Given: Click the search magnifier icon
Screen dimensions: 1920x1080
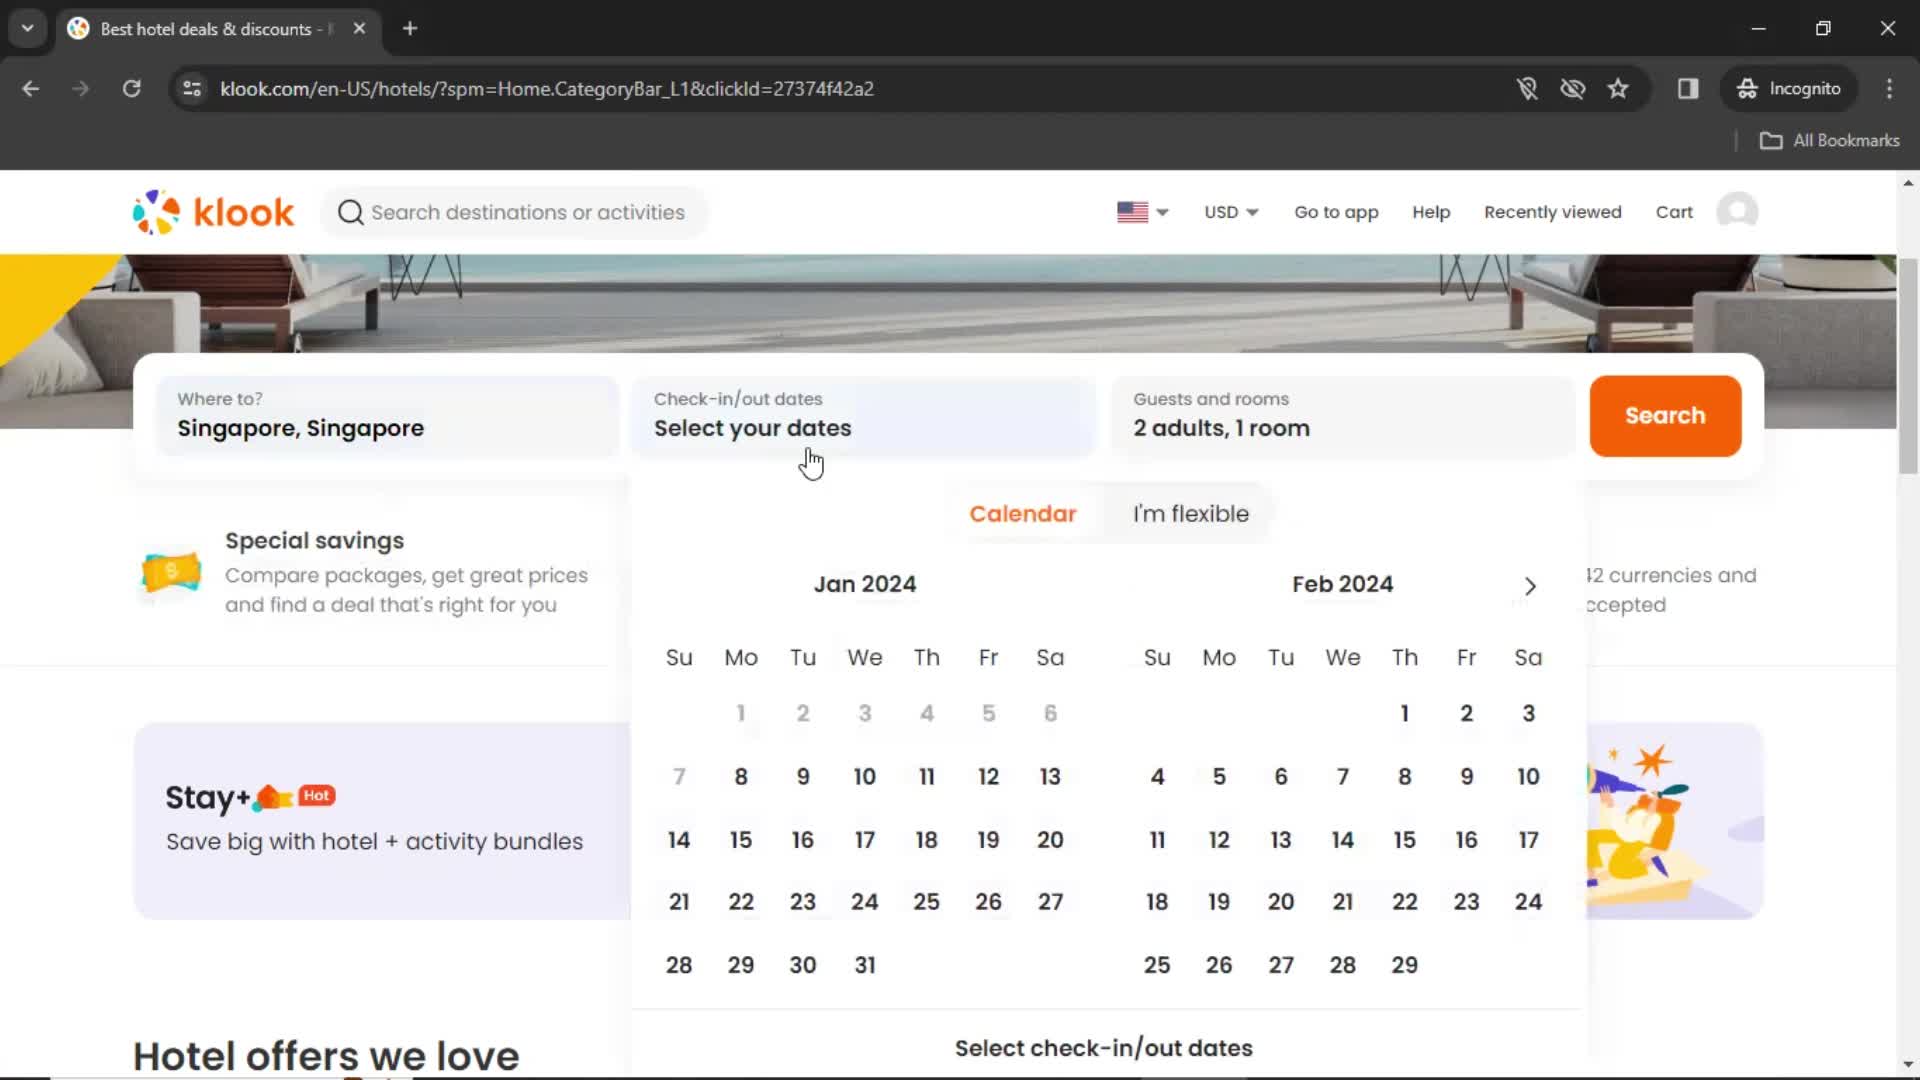Looking at the screenshot, I should pos(349,212).
